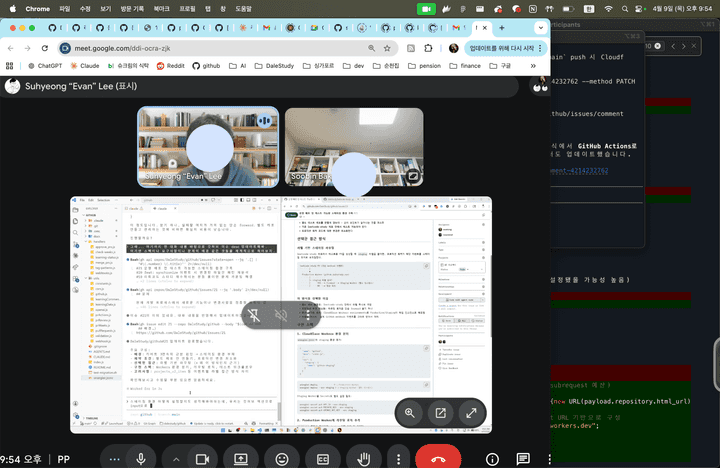Go to next search match in background window
This screenshot has height=468, width=720.
pyautogui.click(x=683, y=46)
